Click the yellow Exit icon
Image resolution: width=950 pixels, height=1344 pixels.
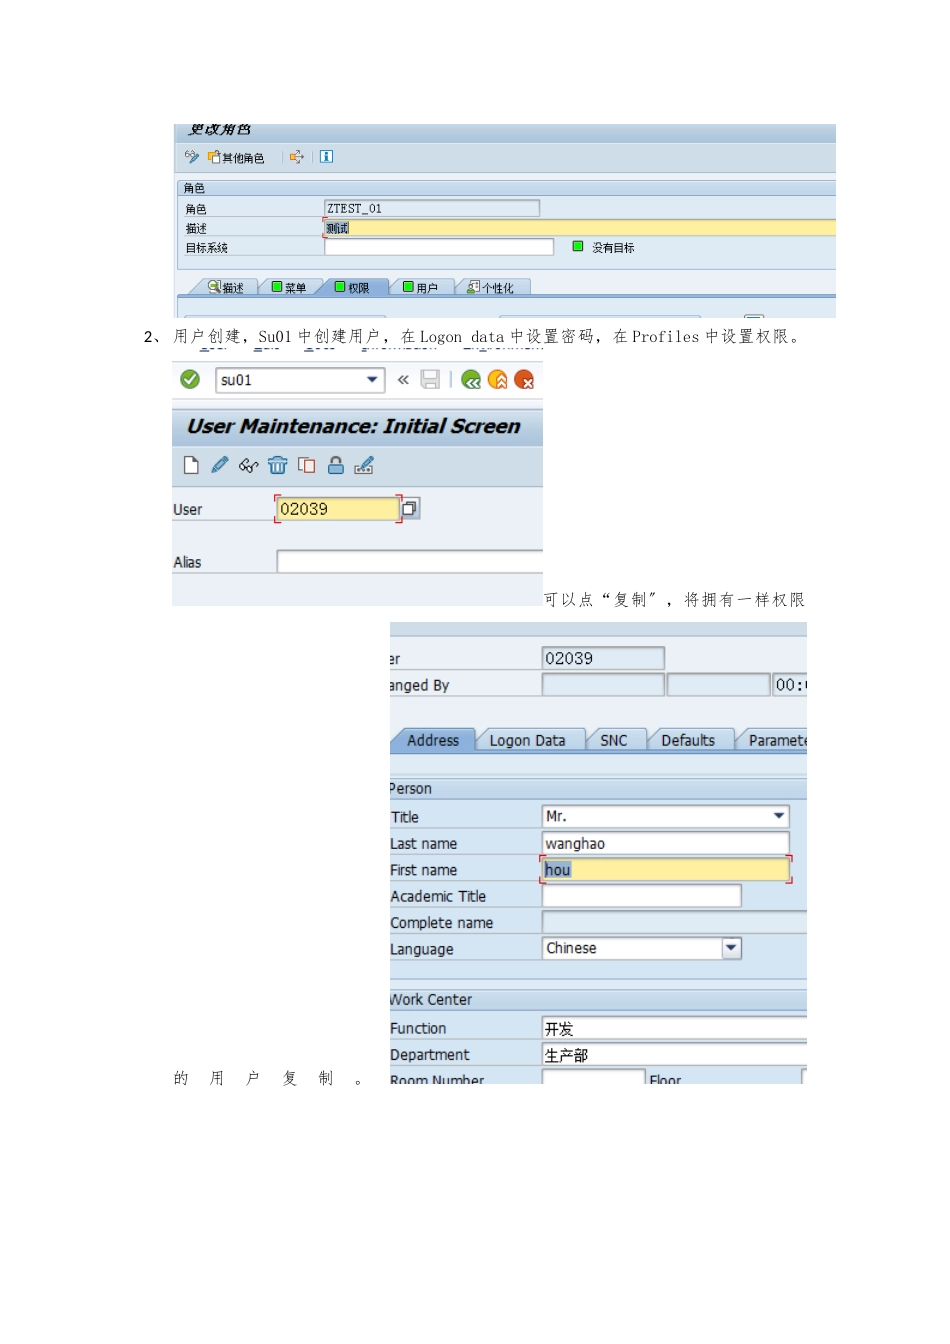(x=497, y=380)
